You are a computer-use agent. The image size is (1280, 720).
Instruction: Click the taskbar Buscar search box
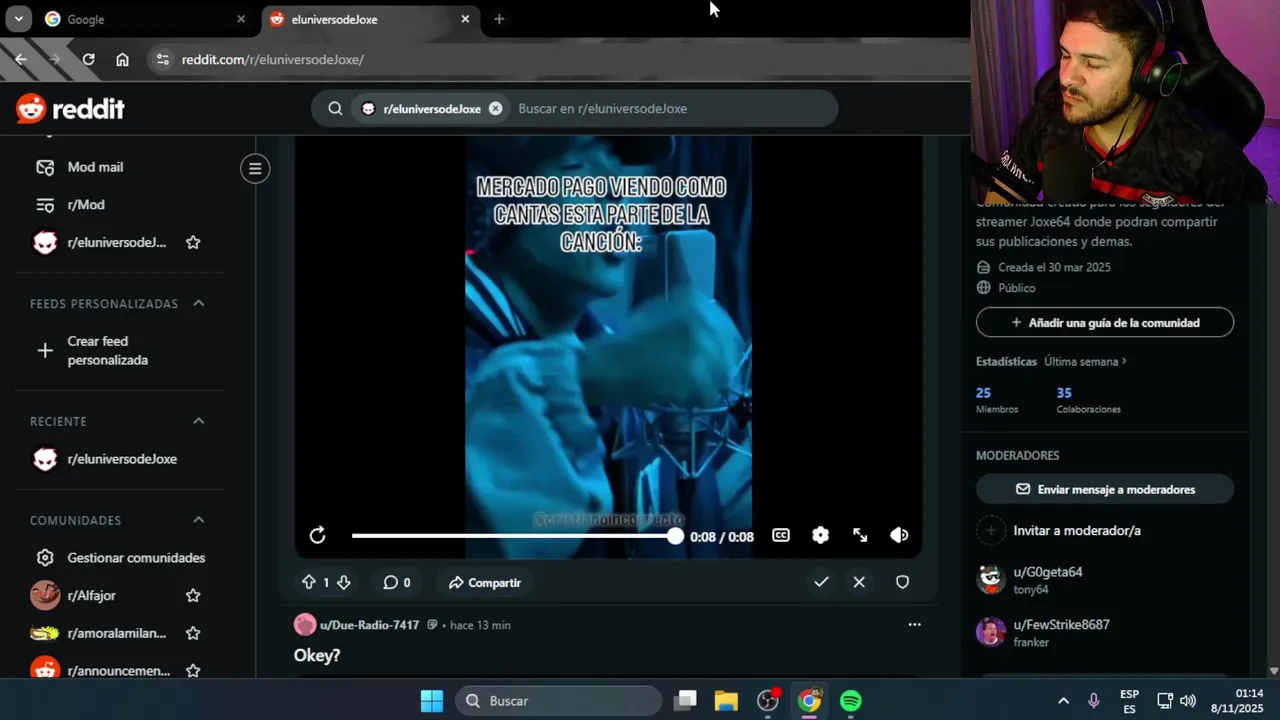tap(559, 701)
